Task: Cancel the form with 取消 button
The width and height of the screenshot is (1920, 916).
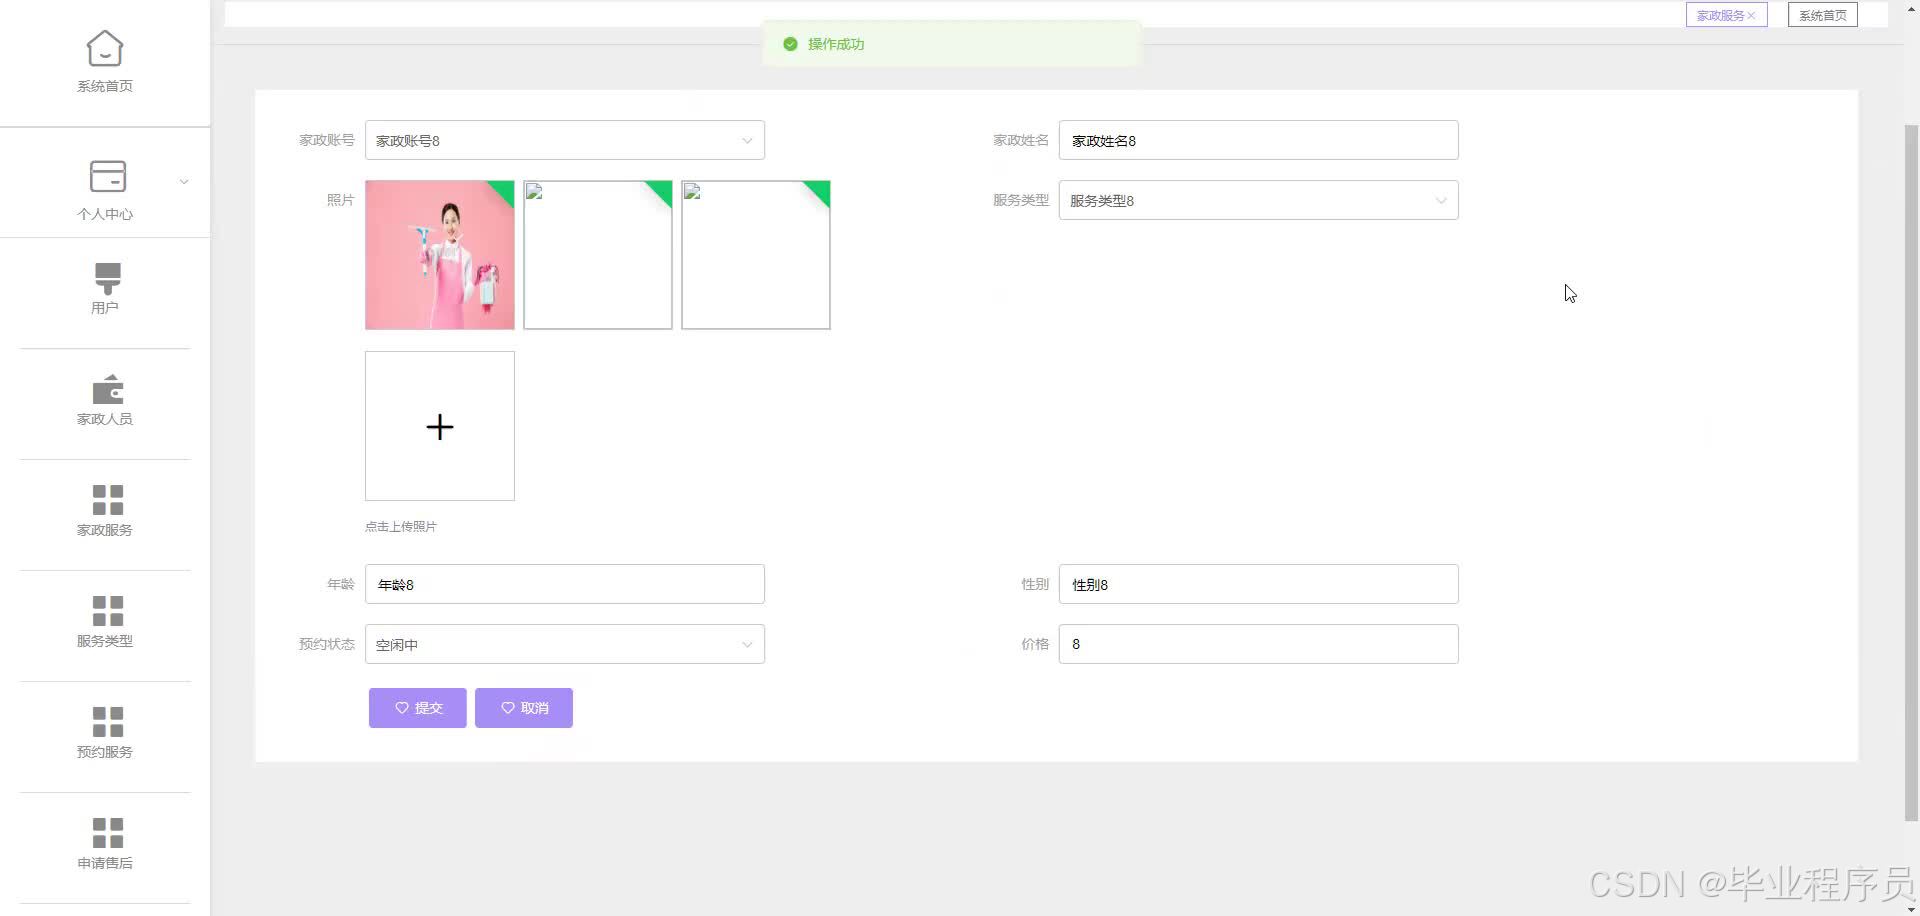Action: point(523,708)
